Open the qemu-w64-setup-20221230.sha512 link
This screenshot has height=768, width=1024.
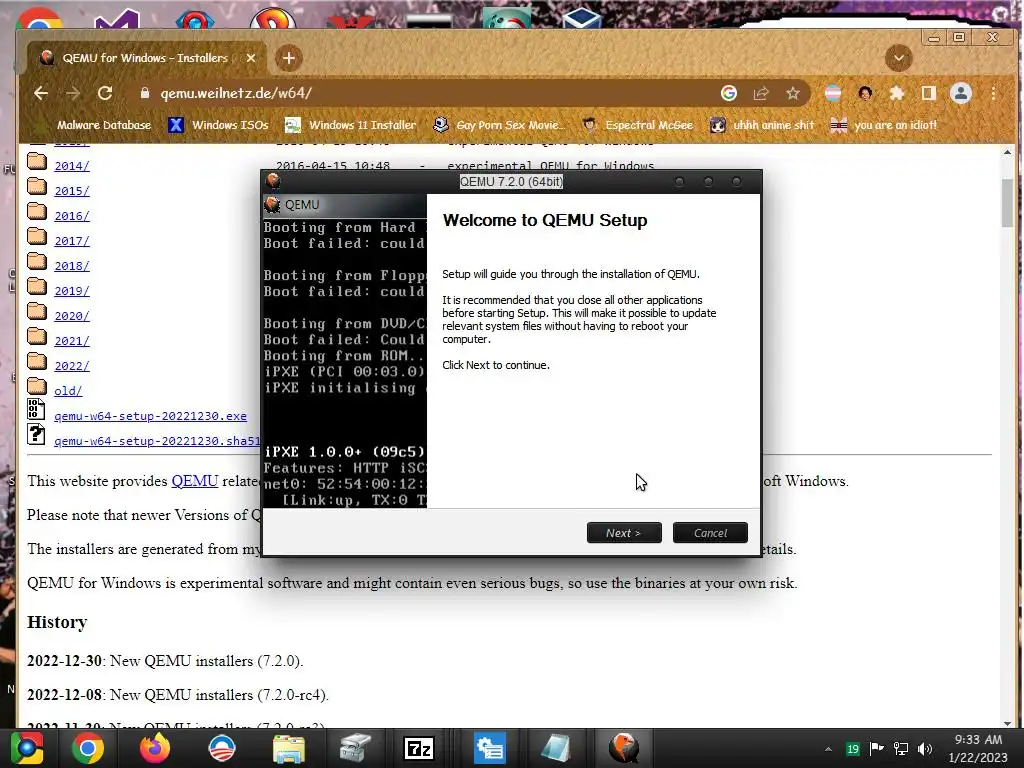(157, 441)
